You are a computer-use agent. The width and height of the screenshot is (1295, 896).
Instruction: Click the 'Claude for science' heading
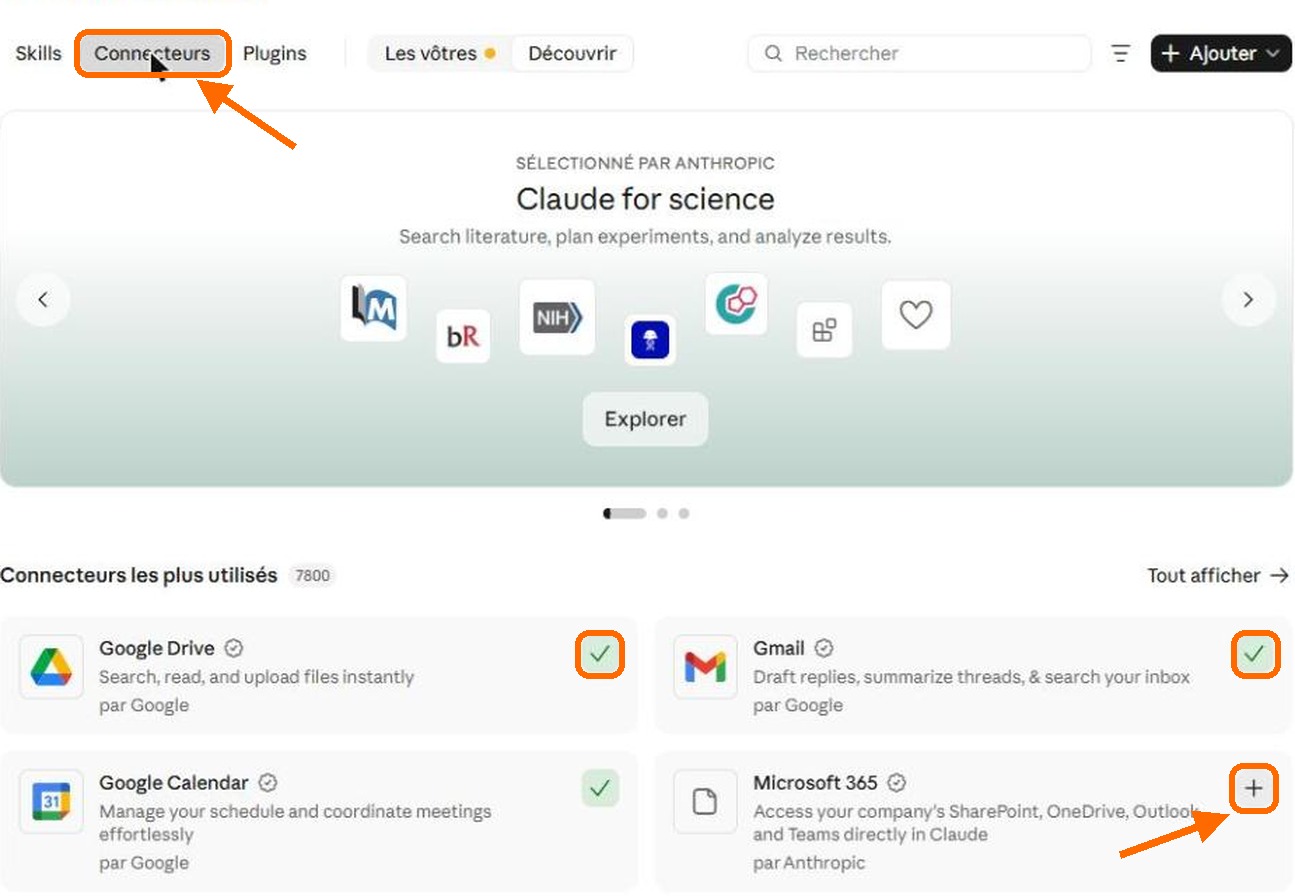tap(645, 199)
